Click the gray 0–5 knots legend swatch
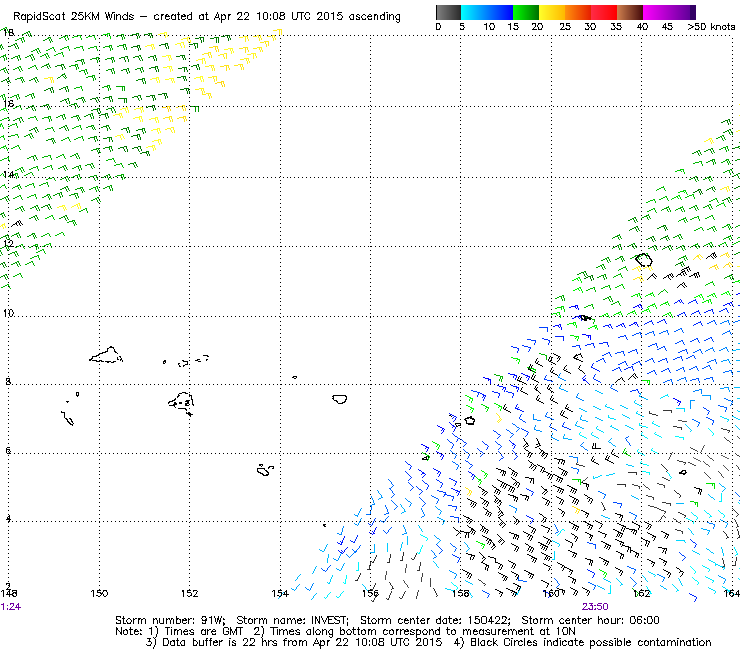 [448, 12]
